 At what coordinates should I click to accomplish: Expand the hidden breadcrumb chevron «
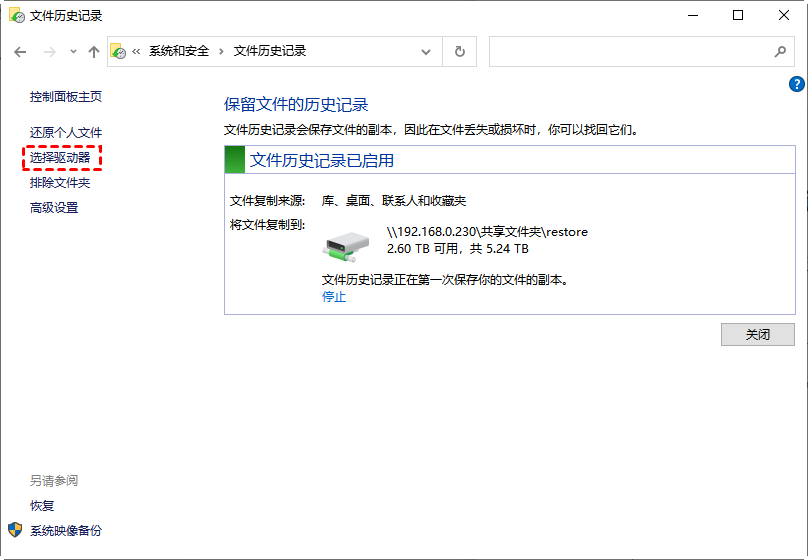136,51
